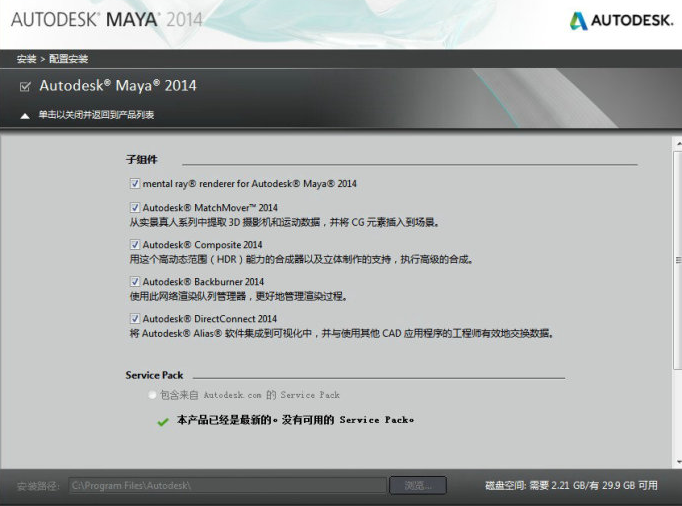Click the MatchMover description text
The height and width of the screenshot is (506, 682).
285,222
